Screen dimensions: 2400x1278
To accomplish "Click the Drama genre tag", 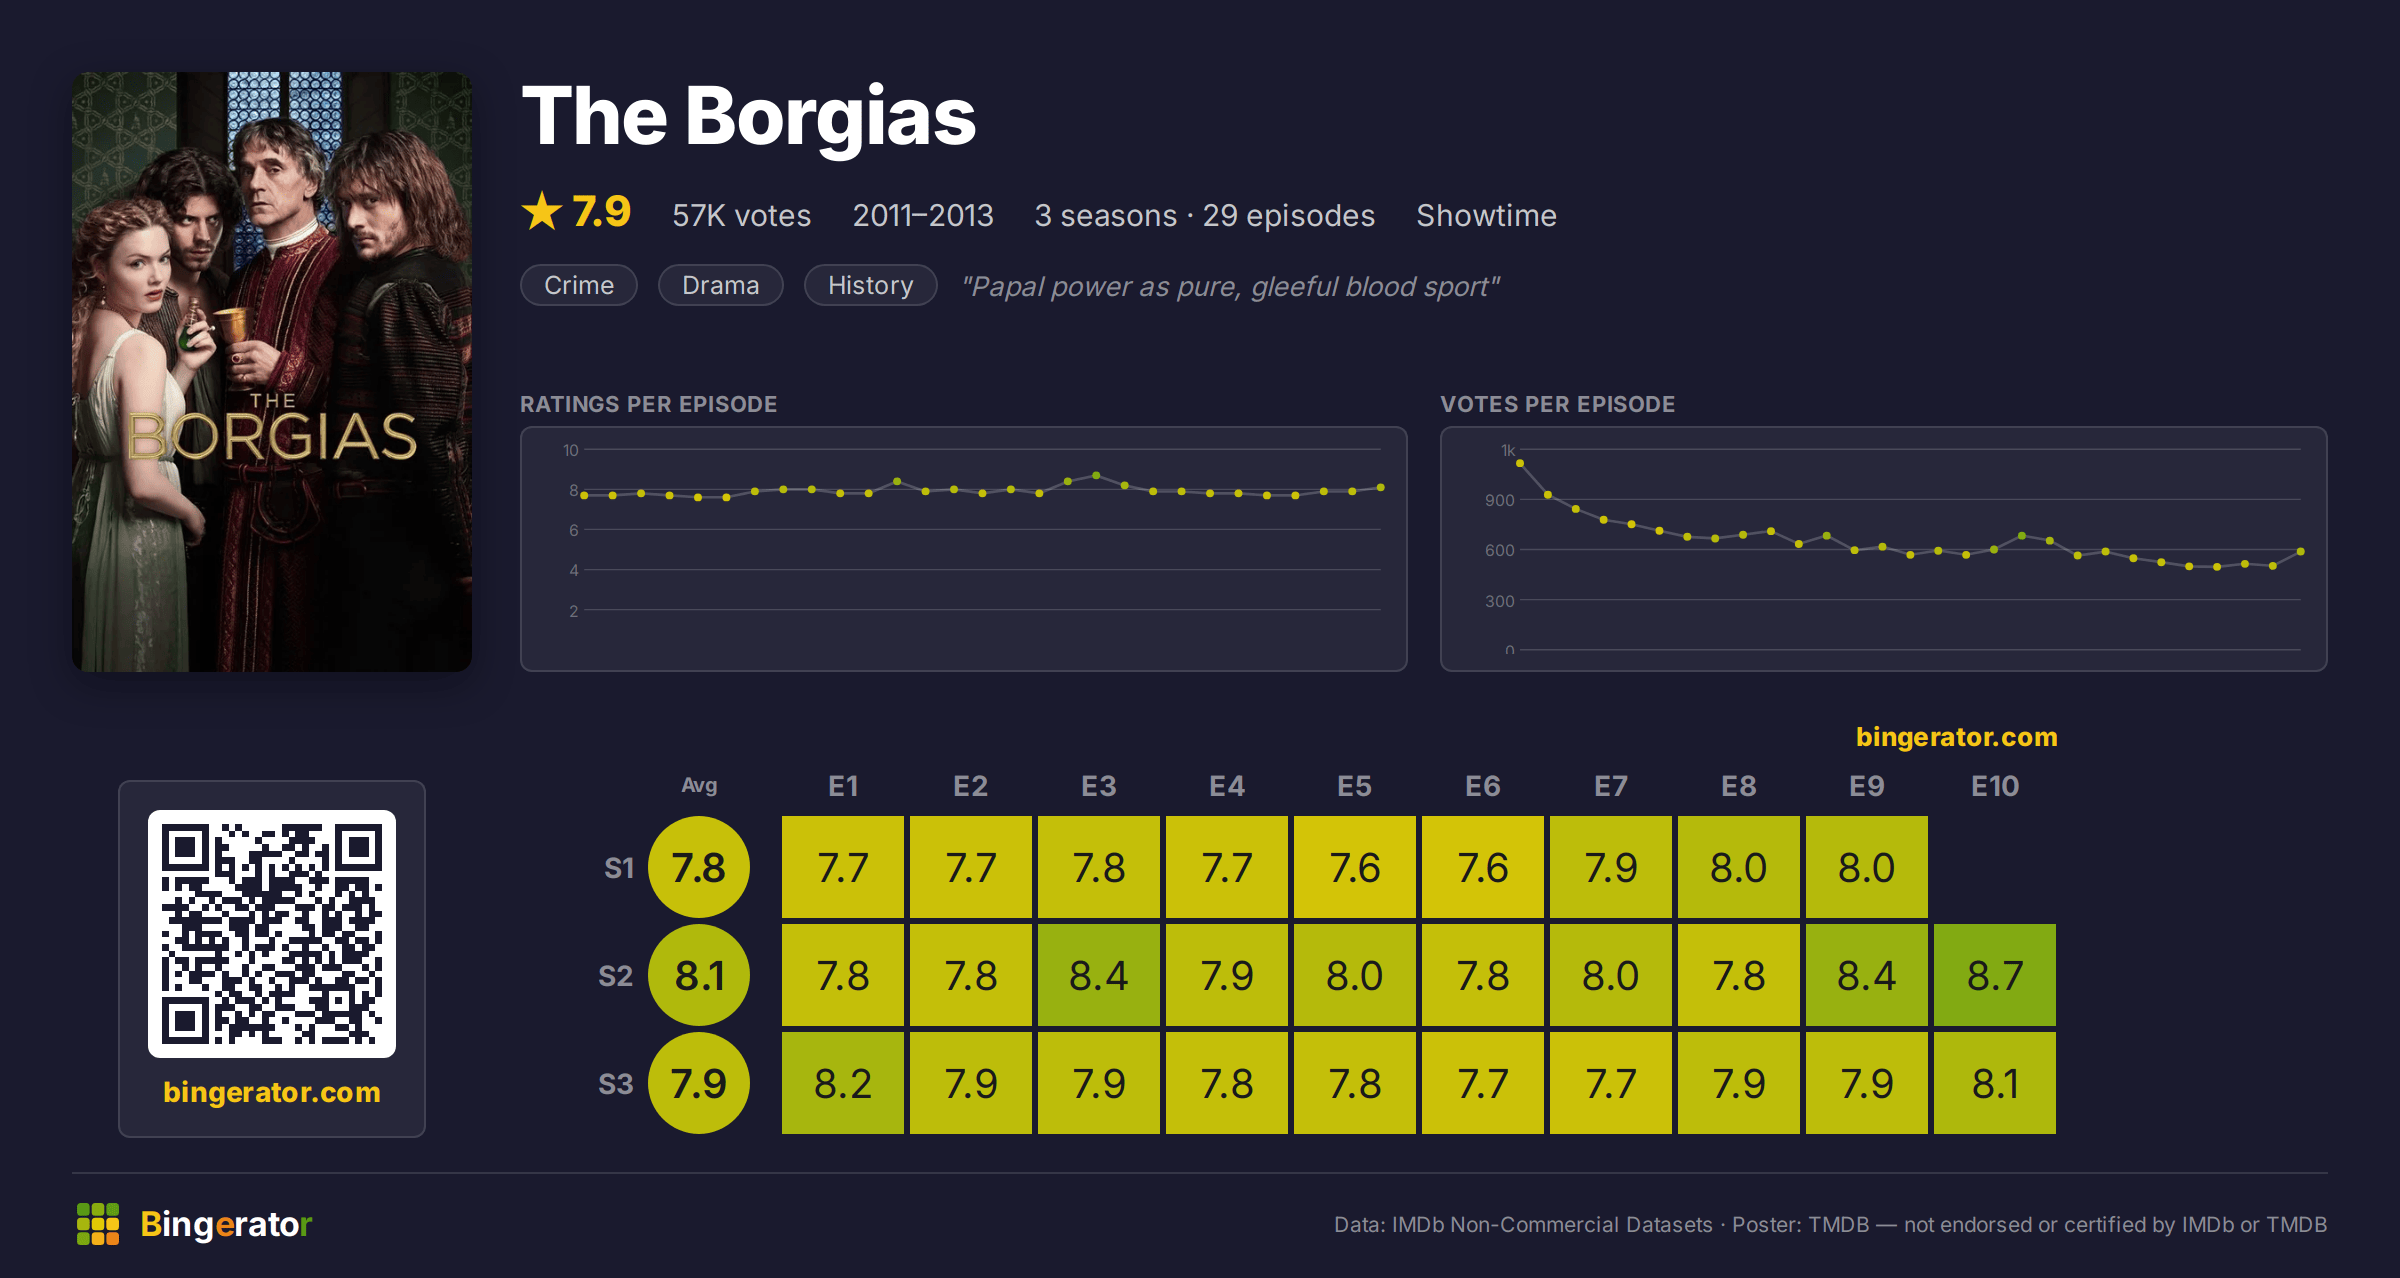I will [x=720, y=285].
